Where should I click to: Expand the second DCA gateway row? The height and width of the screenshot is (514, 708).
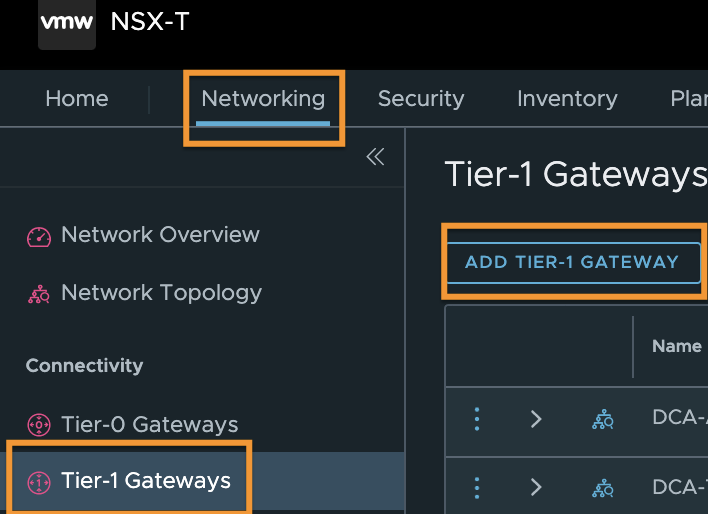pyautogui.click(x=536, y=487)
